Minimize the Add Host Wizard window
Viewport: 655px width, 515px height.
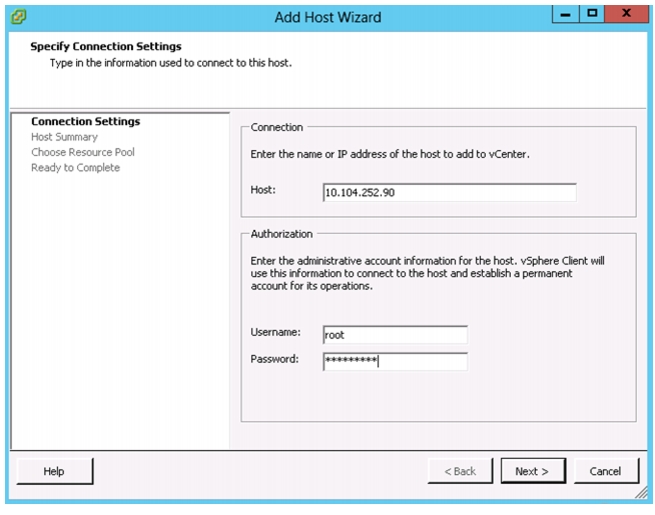(x=566, y=14)
